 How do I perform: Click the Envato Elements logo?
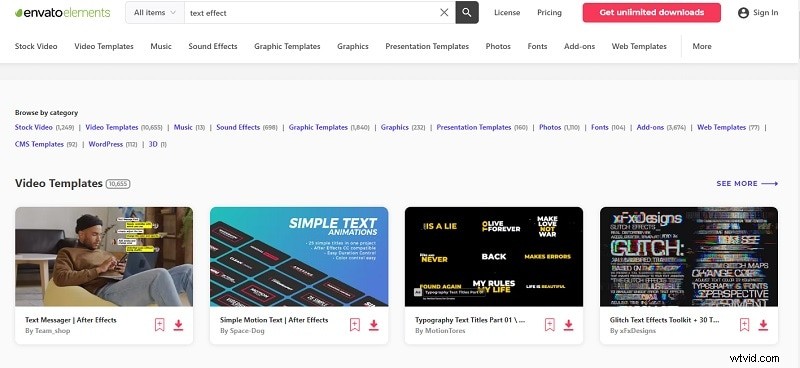(x=62, y=13)
